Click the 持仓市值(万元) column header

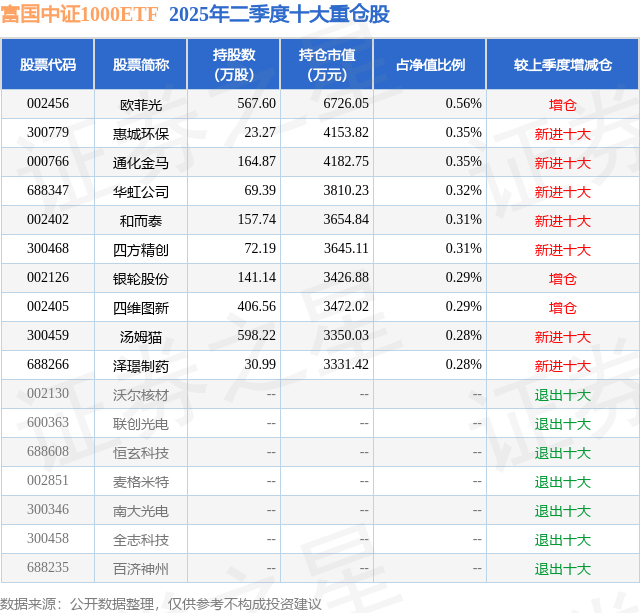327,64
